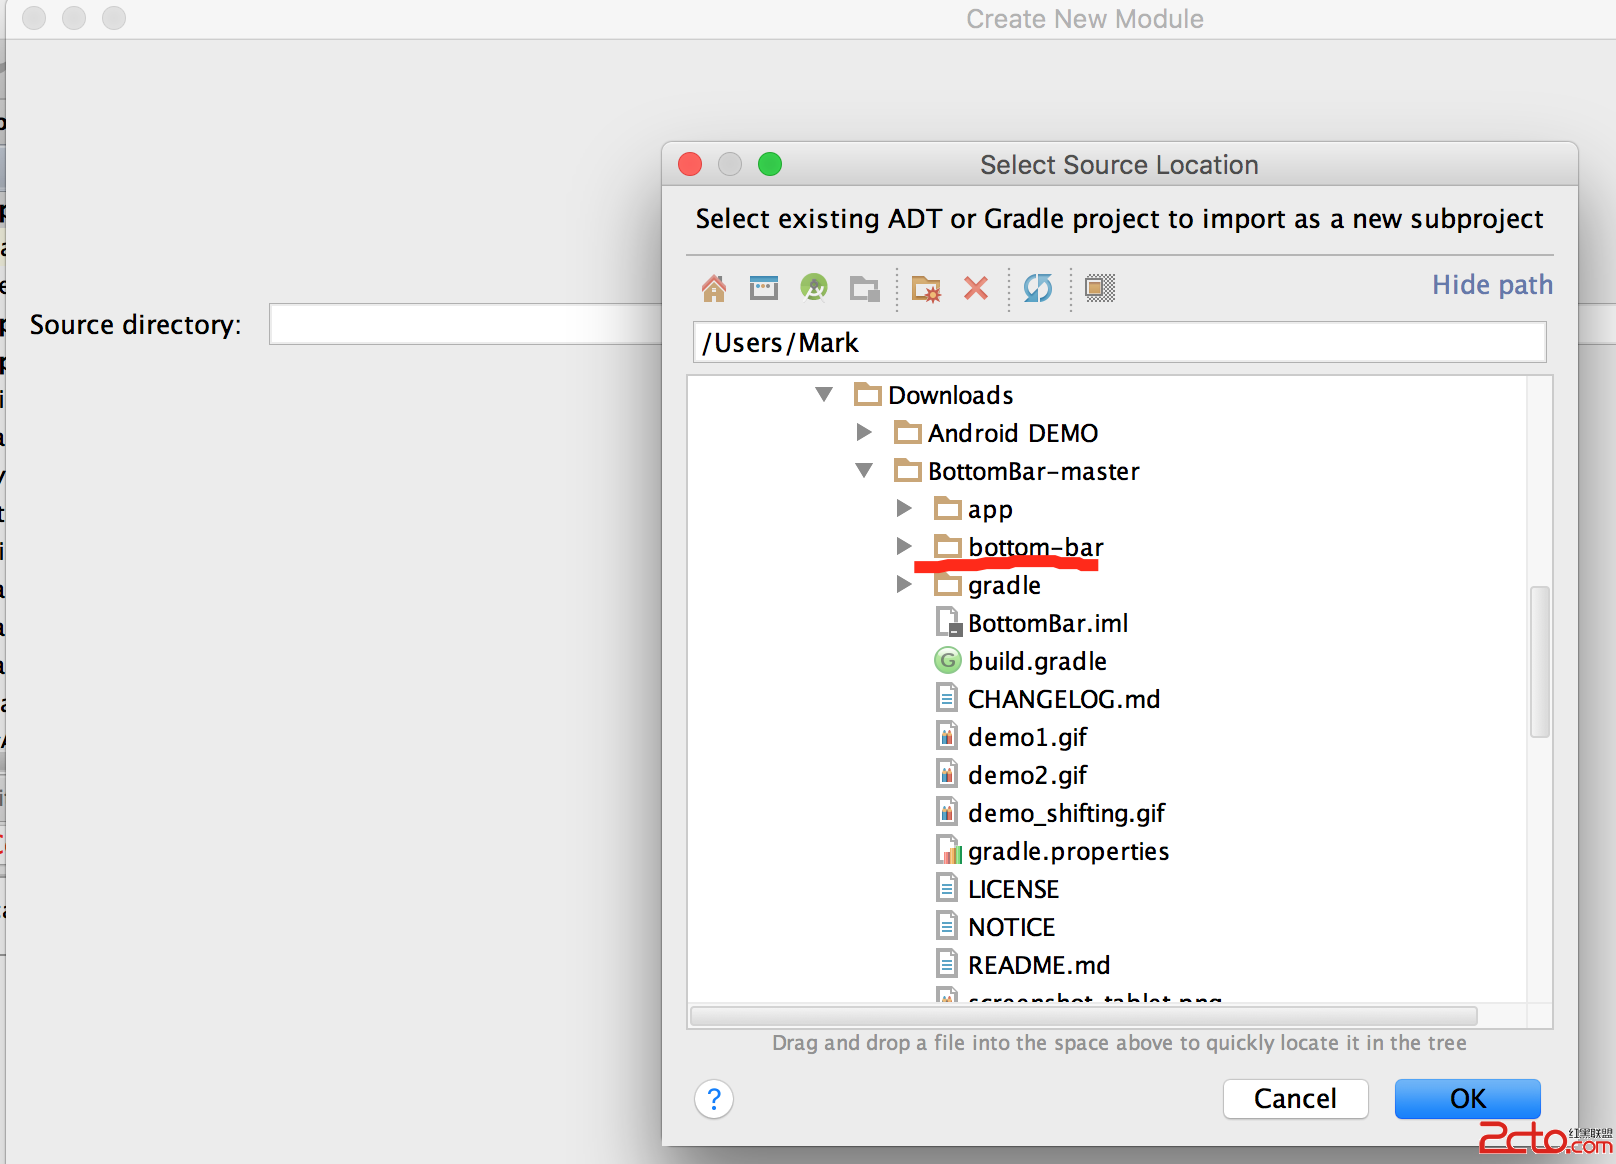Viewport: 1616px width, 1164px height.
Task: Click the New Folder toolbar icon
Action: (x=926, y=289)
